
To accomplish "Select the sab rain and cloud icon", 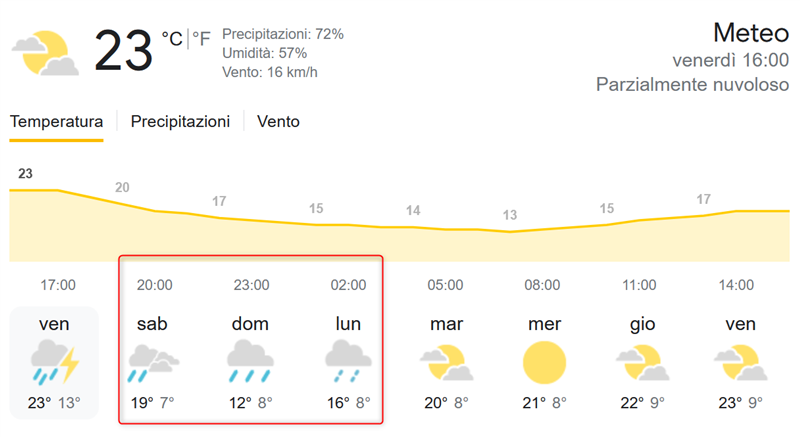I will click(x=153, y=363).
